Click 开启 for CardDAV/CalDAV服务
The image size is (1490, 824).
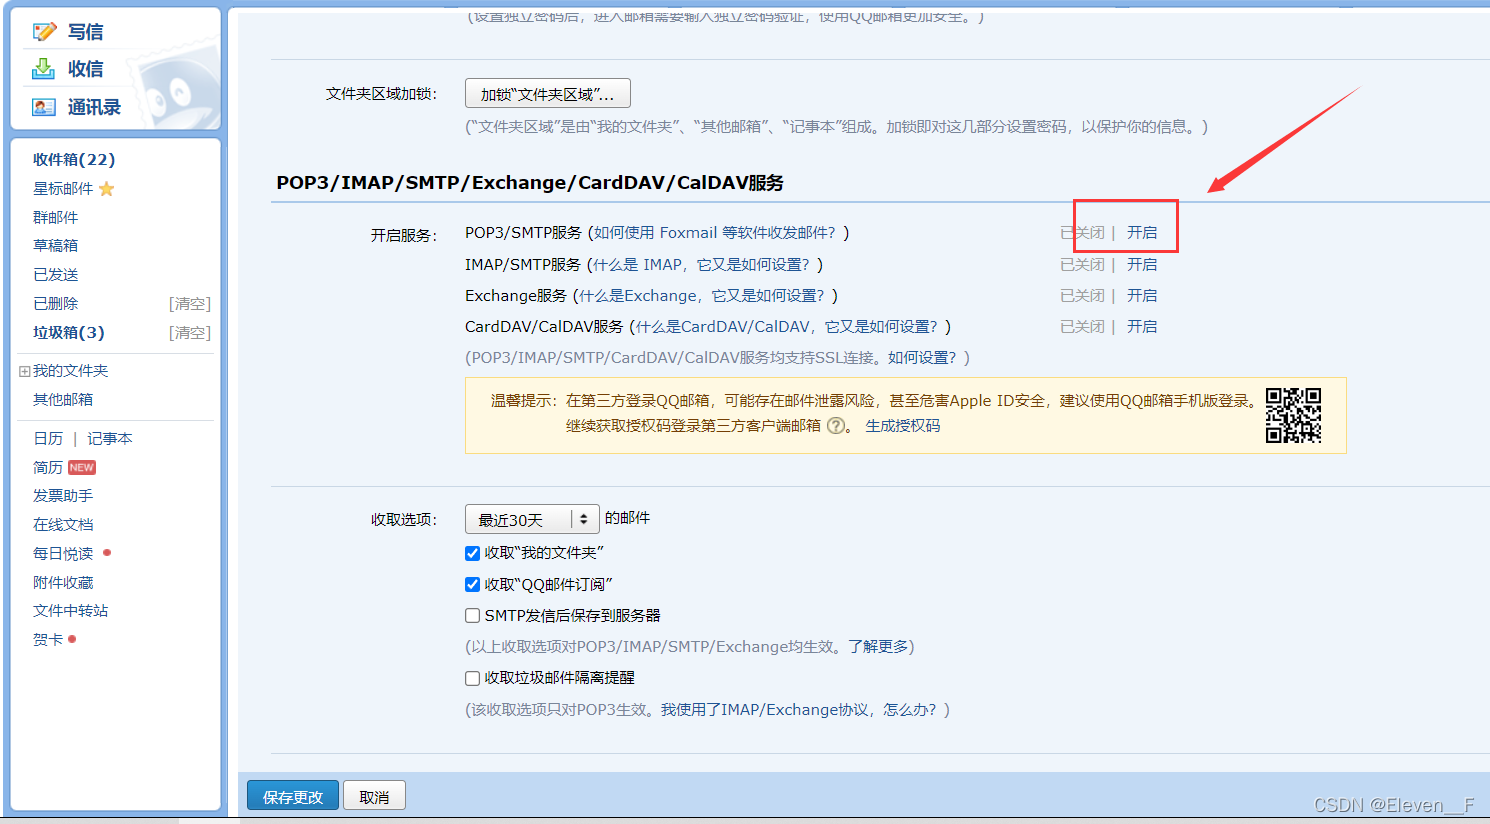(1142, 327)
